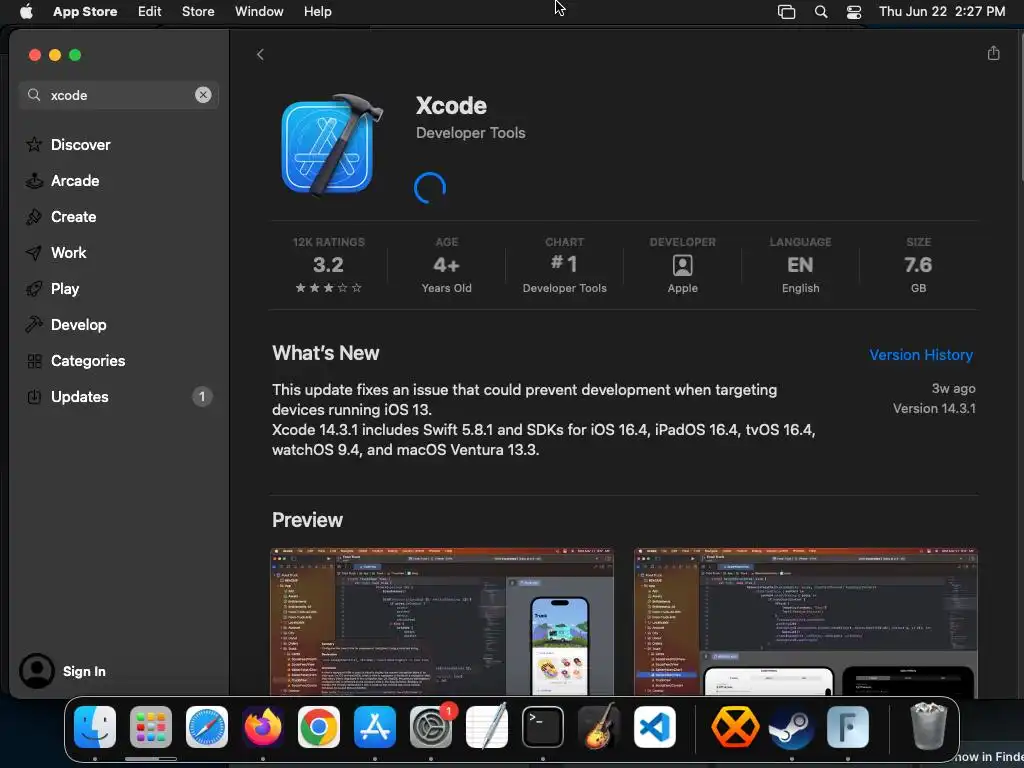Open Terminal from the Dock
The width and height of the screenshot is (1024, 768).
543,727
